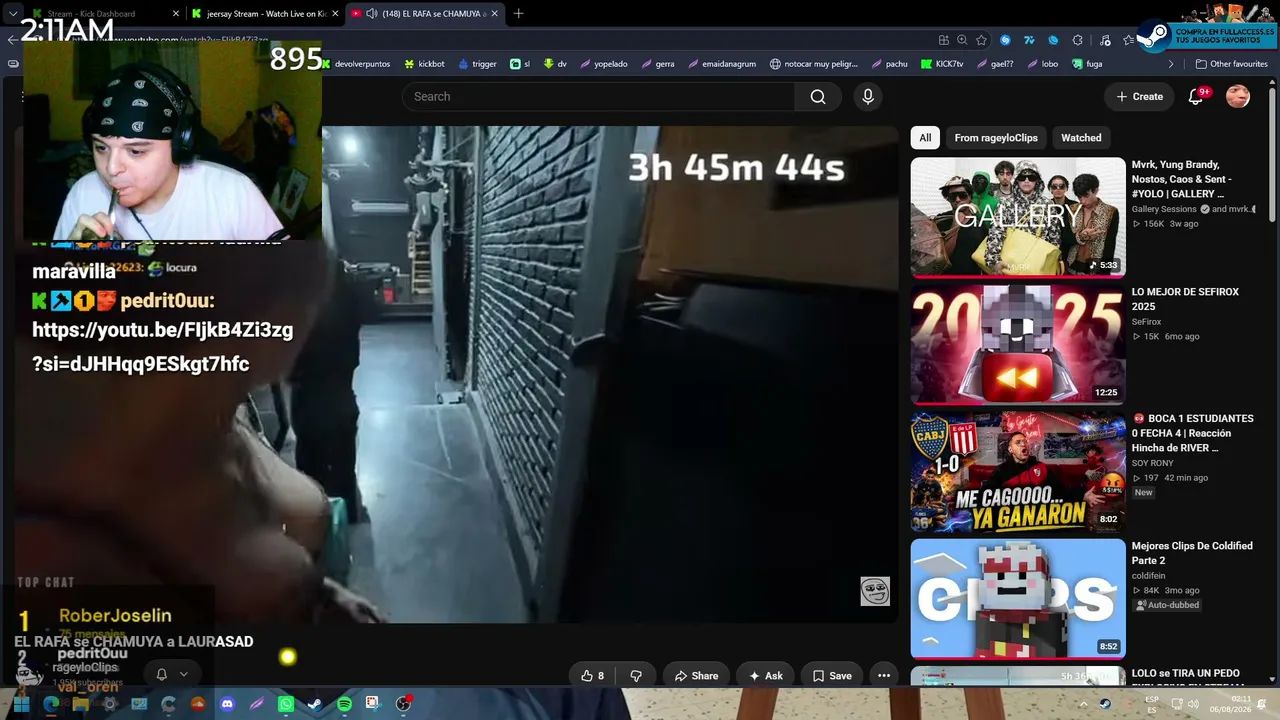Image resolution: width=1280 pixels, height=720 pixels.
Task: Mute the YouTube tab via speaker icon
Action: [372, 14]
